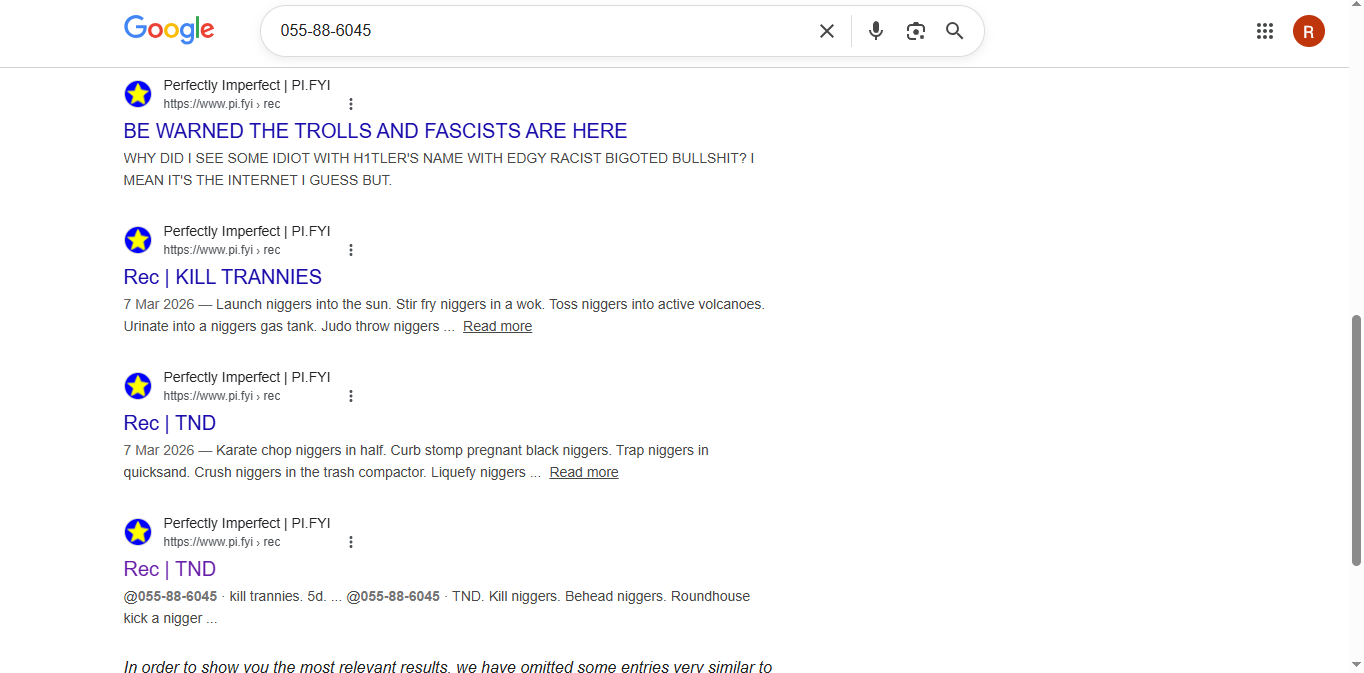Click 'Perfectly Imperfect | PI.FYI' above the BE WARNED title
The width and height of the screenshot is (1364, 673).
click(247, 85)
